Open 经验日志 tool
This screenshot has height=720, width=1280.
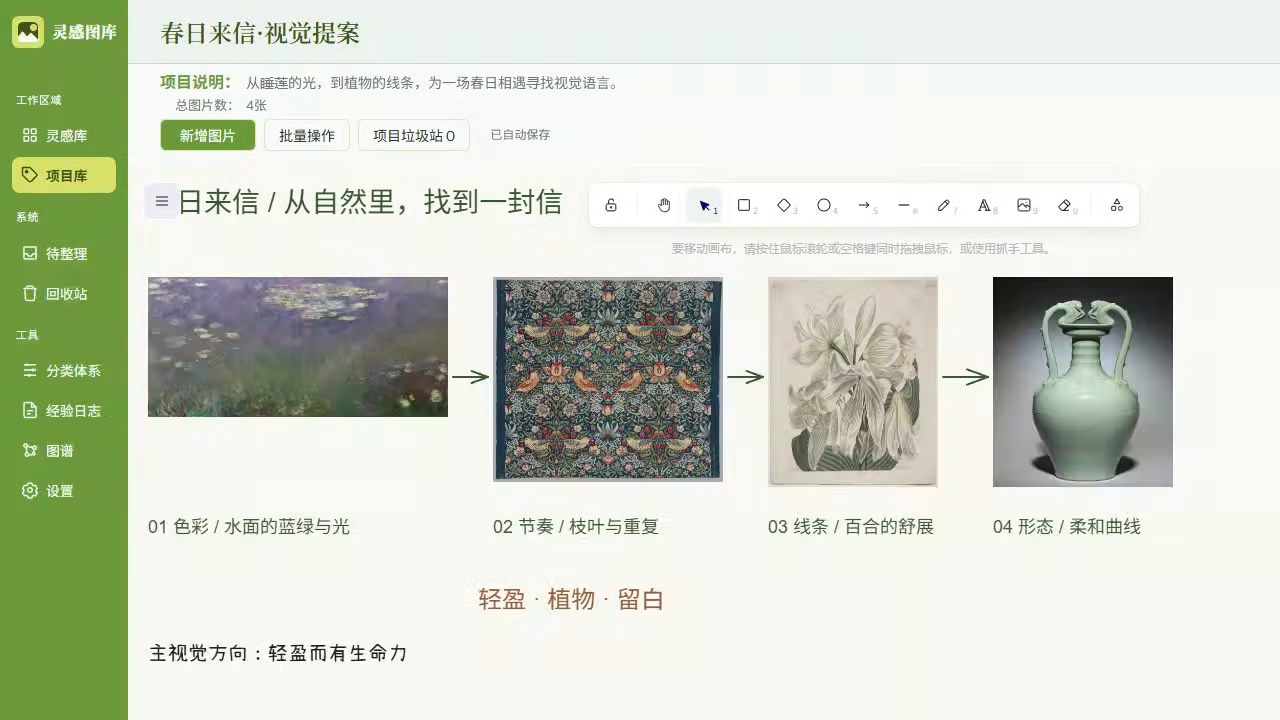click(x=64, y=411)
